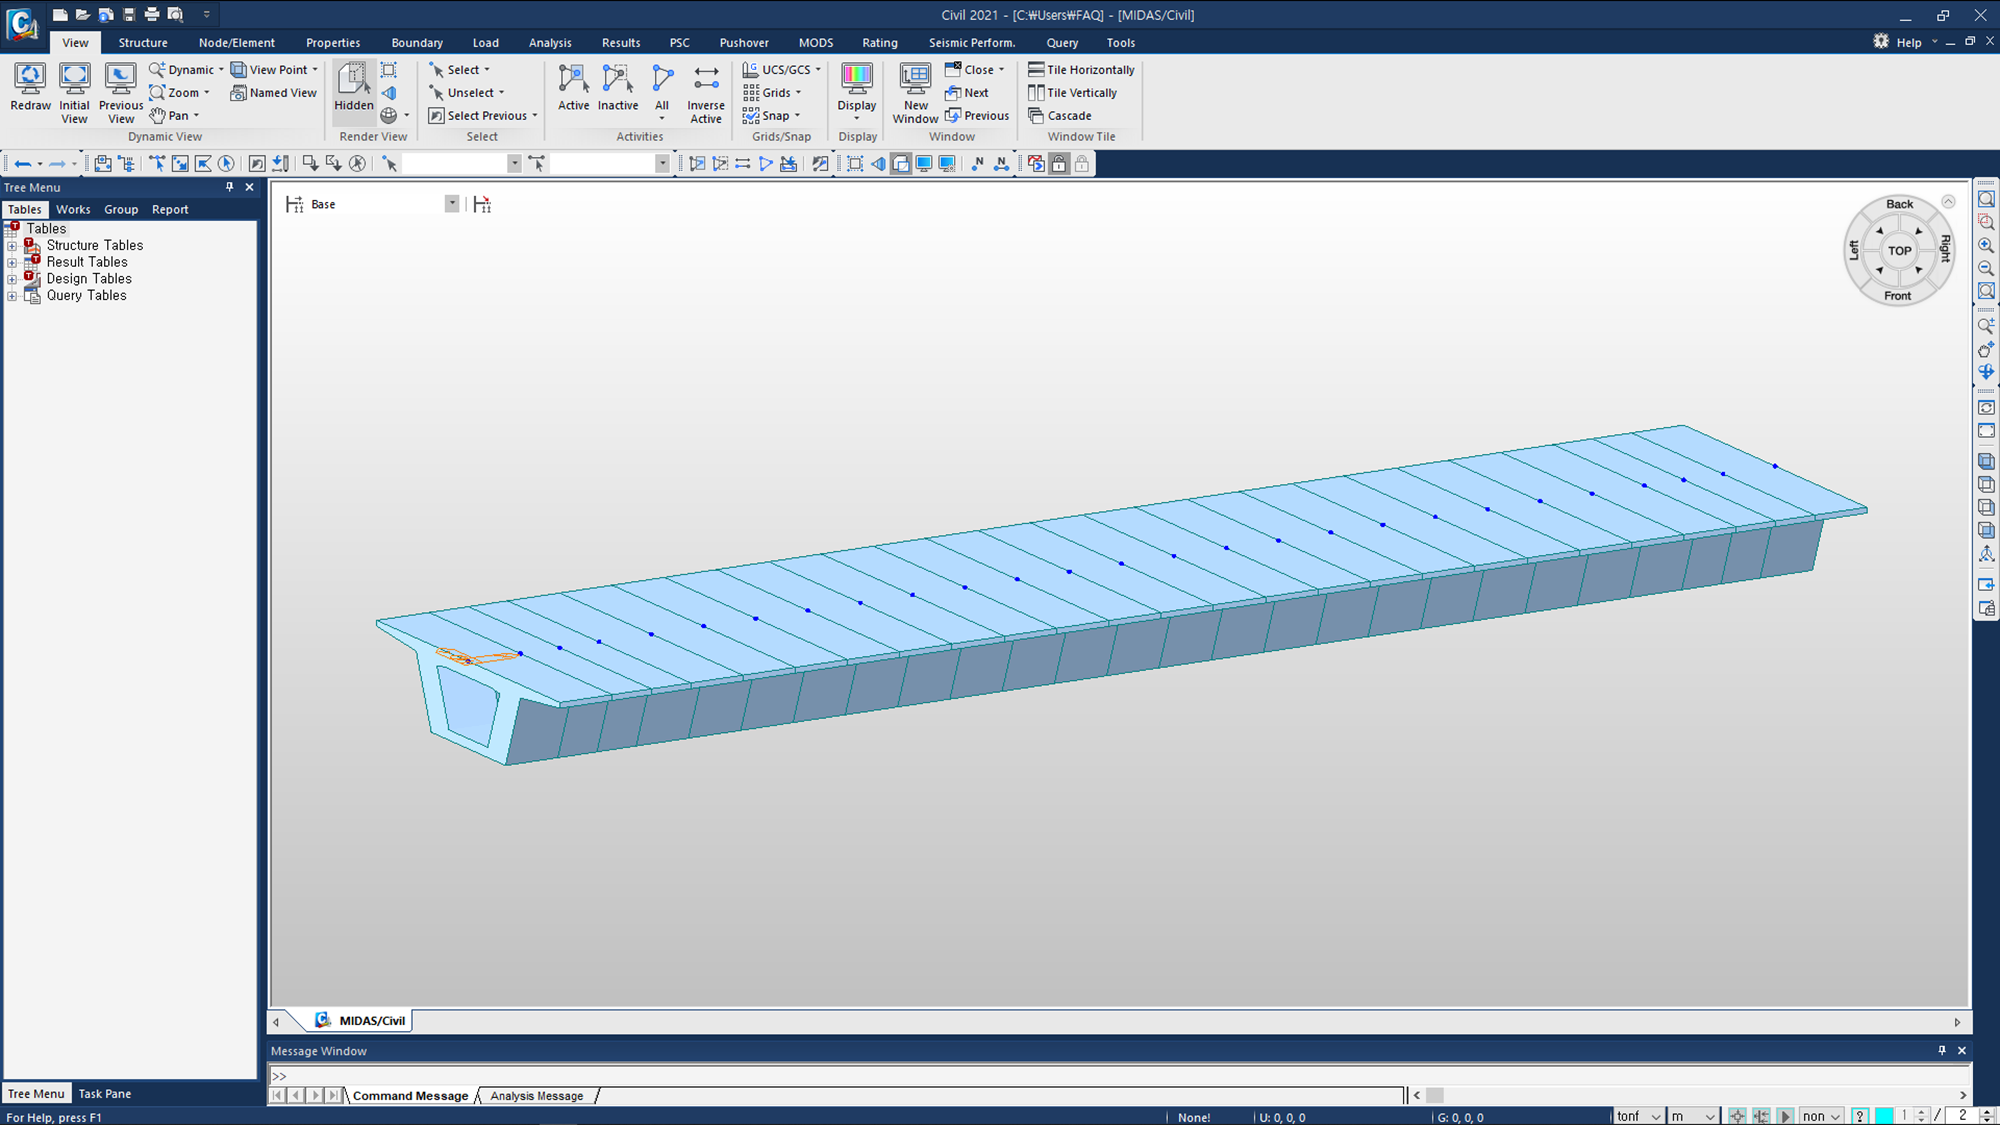The height and width of the screenshot is (1125, 2000).
Task: Click Tile Vertically
Action: tap(1072, 93)
